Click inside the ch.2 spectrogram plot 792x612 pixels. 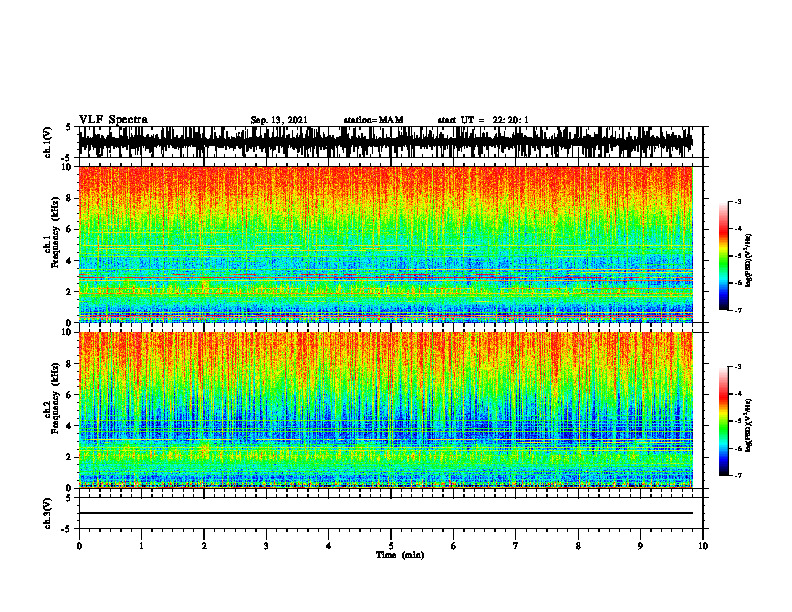click(386, 410)
